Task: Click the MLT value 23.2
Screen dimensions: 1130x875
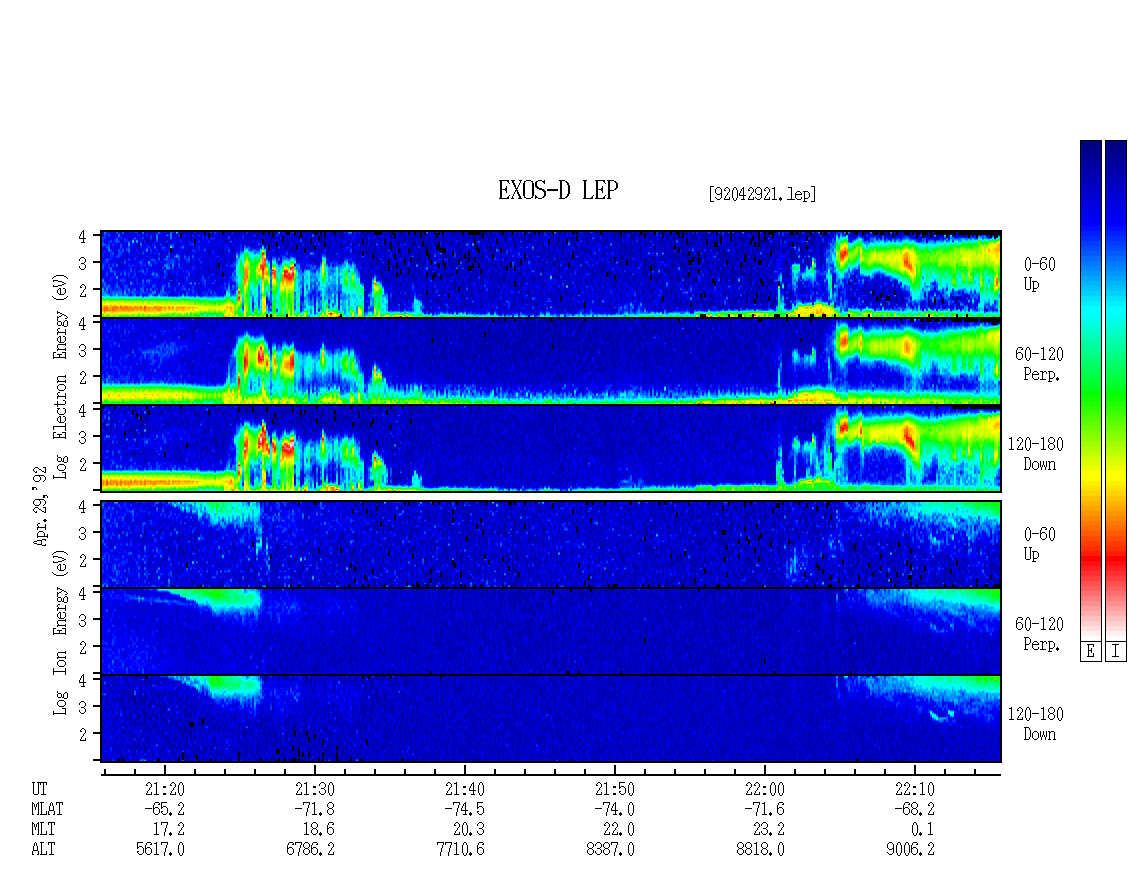Action: (x=768, y=830)
